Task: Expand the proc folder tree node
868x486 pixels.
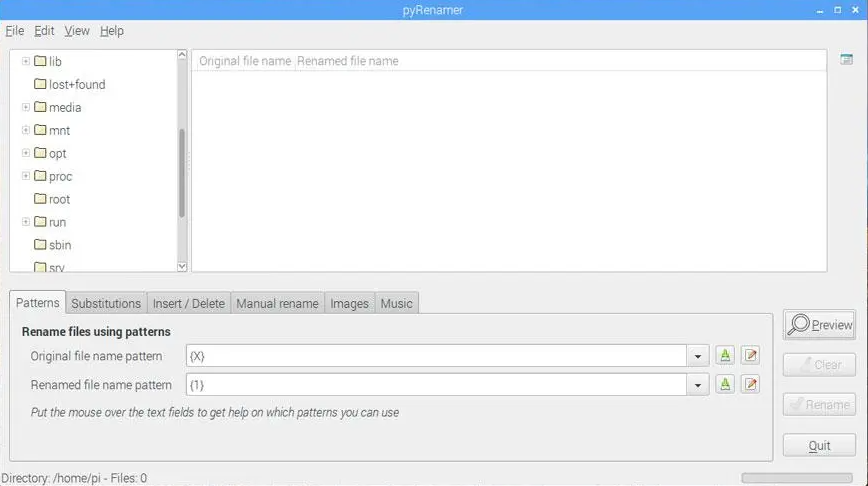Action: pos(25,176)
